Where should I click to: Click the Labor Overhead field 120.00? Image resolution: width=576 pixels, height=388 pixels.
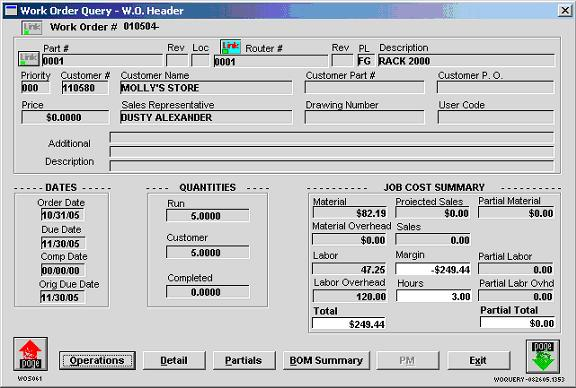point(350,296)
